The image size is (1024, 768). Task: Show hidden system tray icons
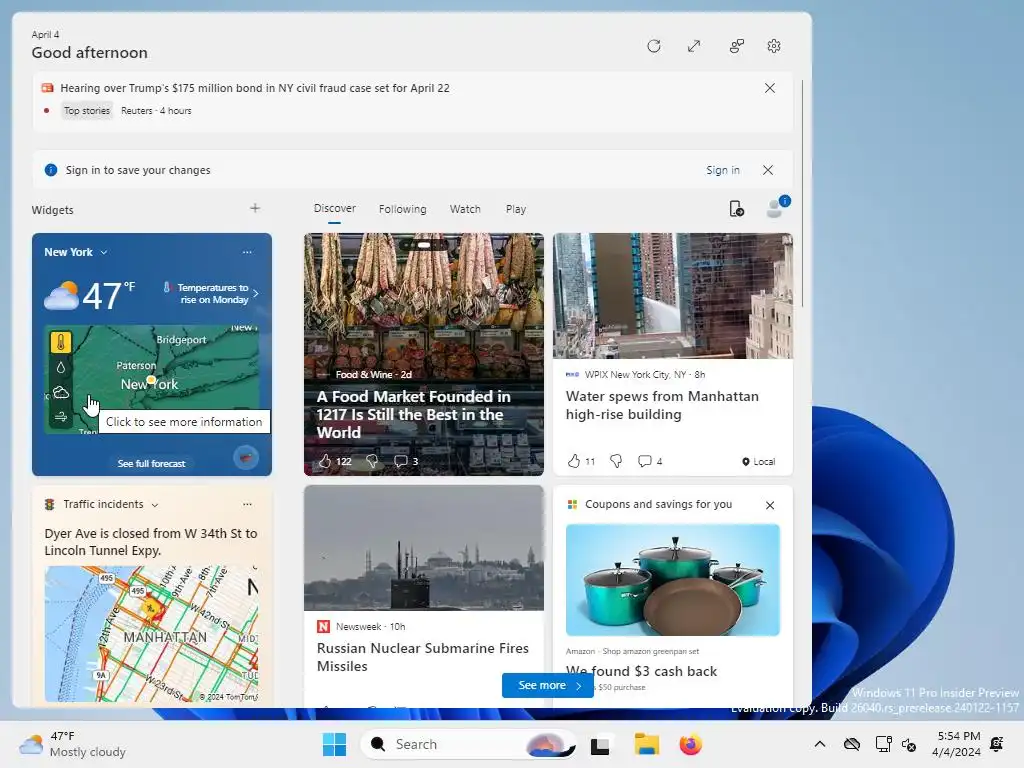pyautogui.click(x=820, y=744)
